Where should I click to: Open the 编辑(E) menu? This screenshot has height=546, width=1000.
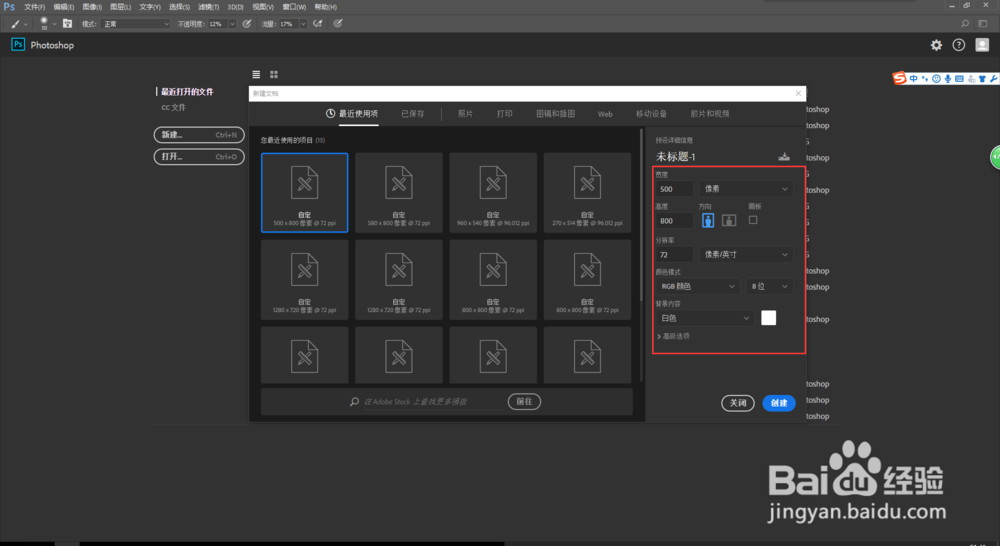[64, 7]
